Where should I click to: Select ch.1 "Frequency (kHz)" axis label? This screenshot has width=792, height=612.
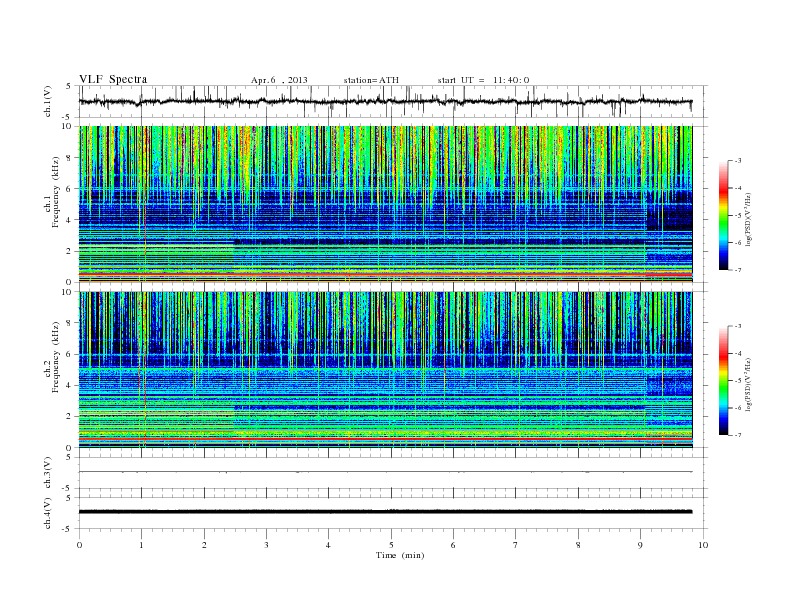pos(55,192)
